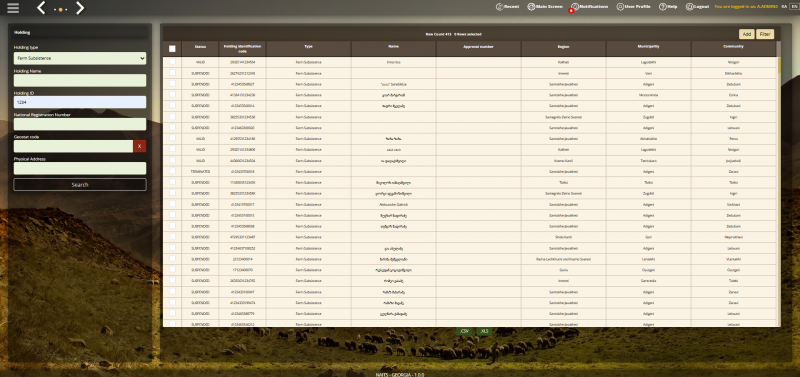Image resolution: width=800 pixels, height=377 pixels.
Task: Click the Vani municipality cell
Action: (648, 72)
